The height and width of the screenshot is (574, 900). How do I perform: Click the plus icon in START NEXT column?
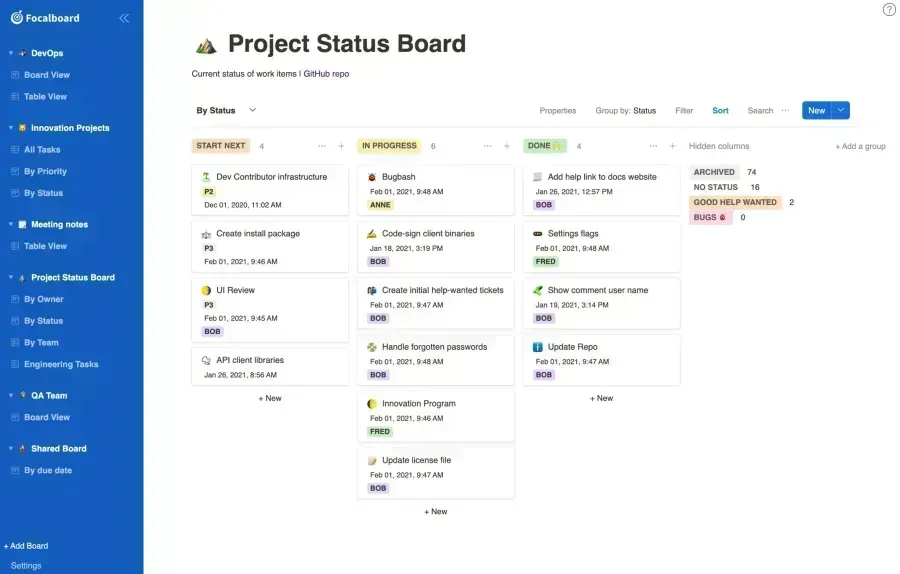(x=341, y=146)
